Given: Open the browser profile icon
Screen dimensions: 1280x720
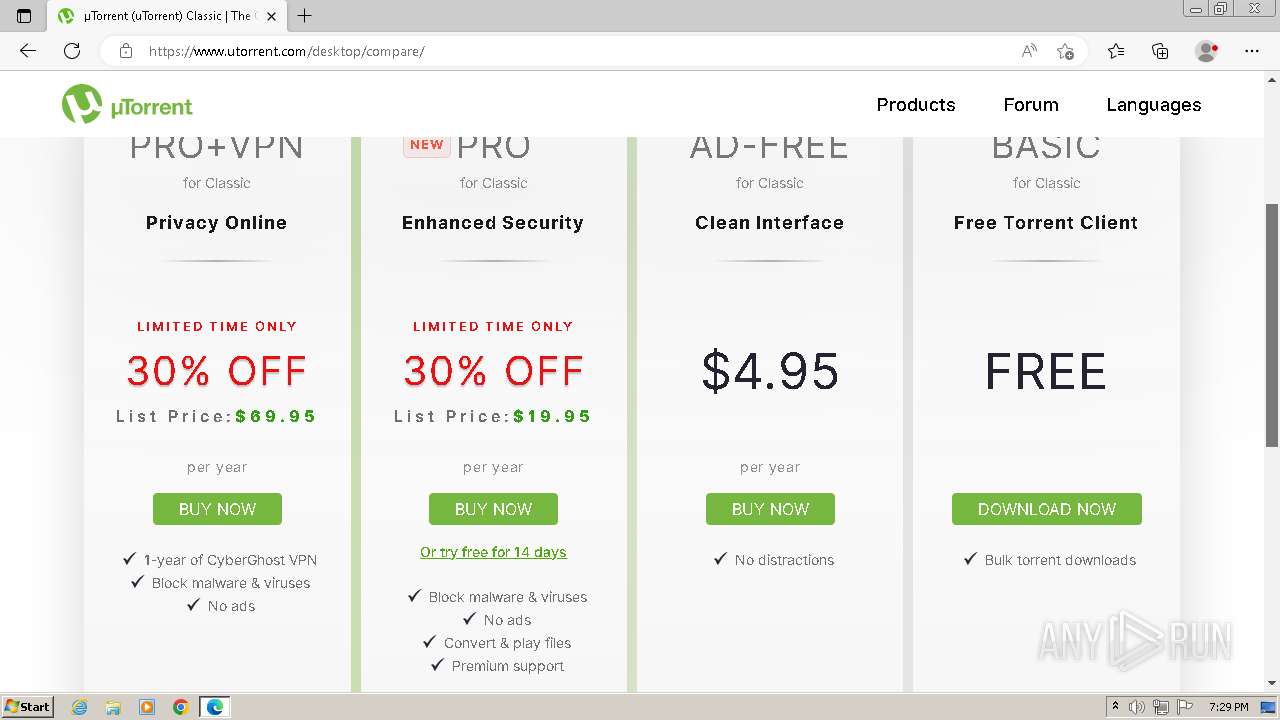Looking at the screenshot, I should (1206, 51).
